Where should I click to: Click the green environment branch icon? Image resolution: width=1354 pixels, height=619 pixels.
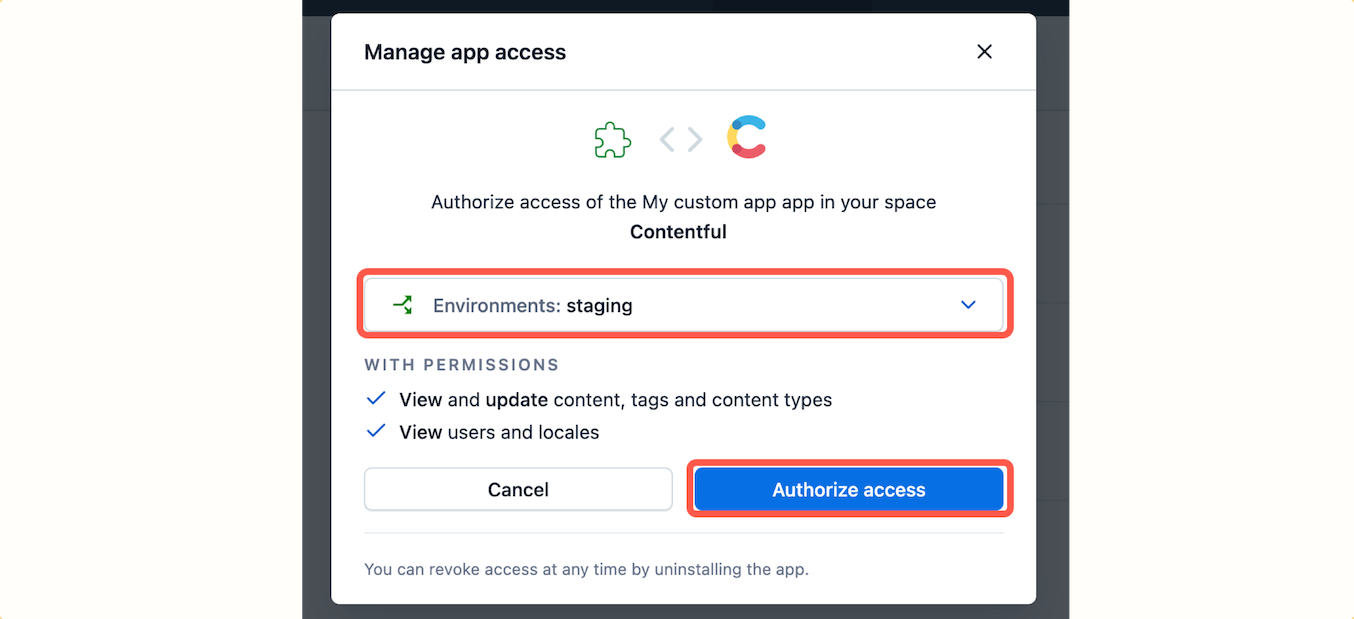coord(403,305)
